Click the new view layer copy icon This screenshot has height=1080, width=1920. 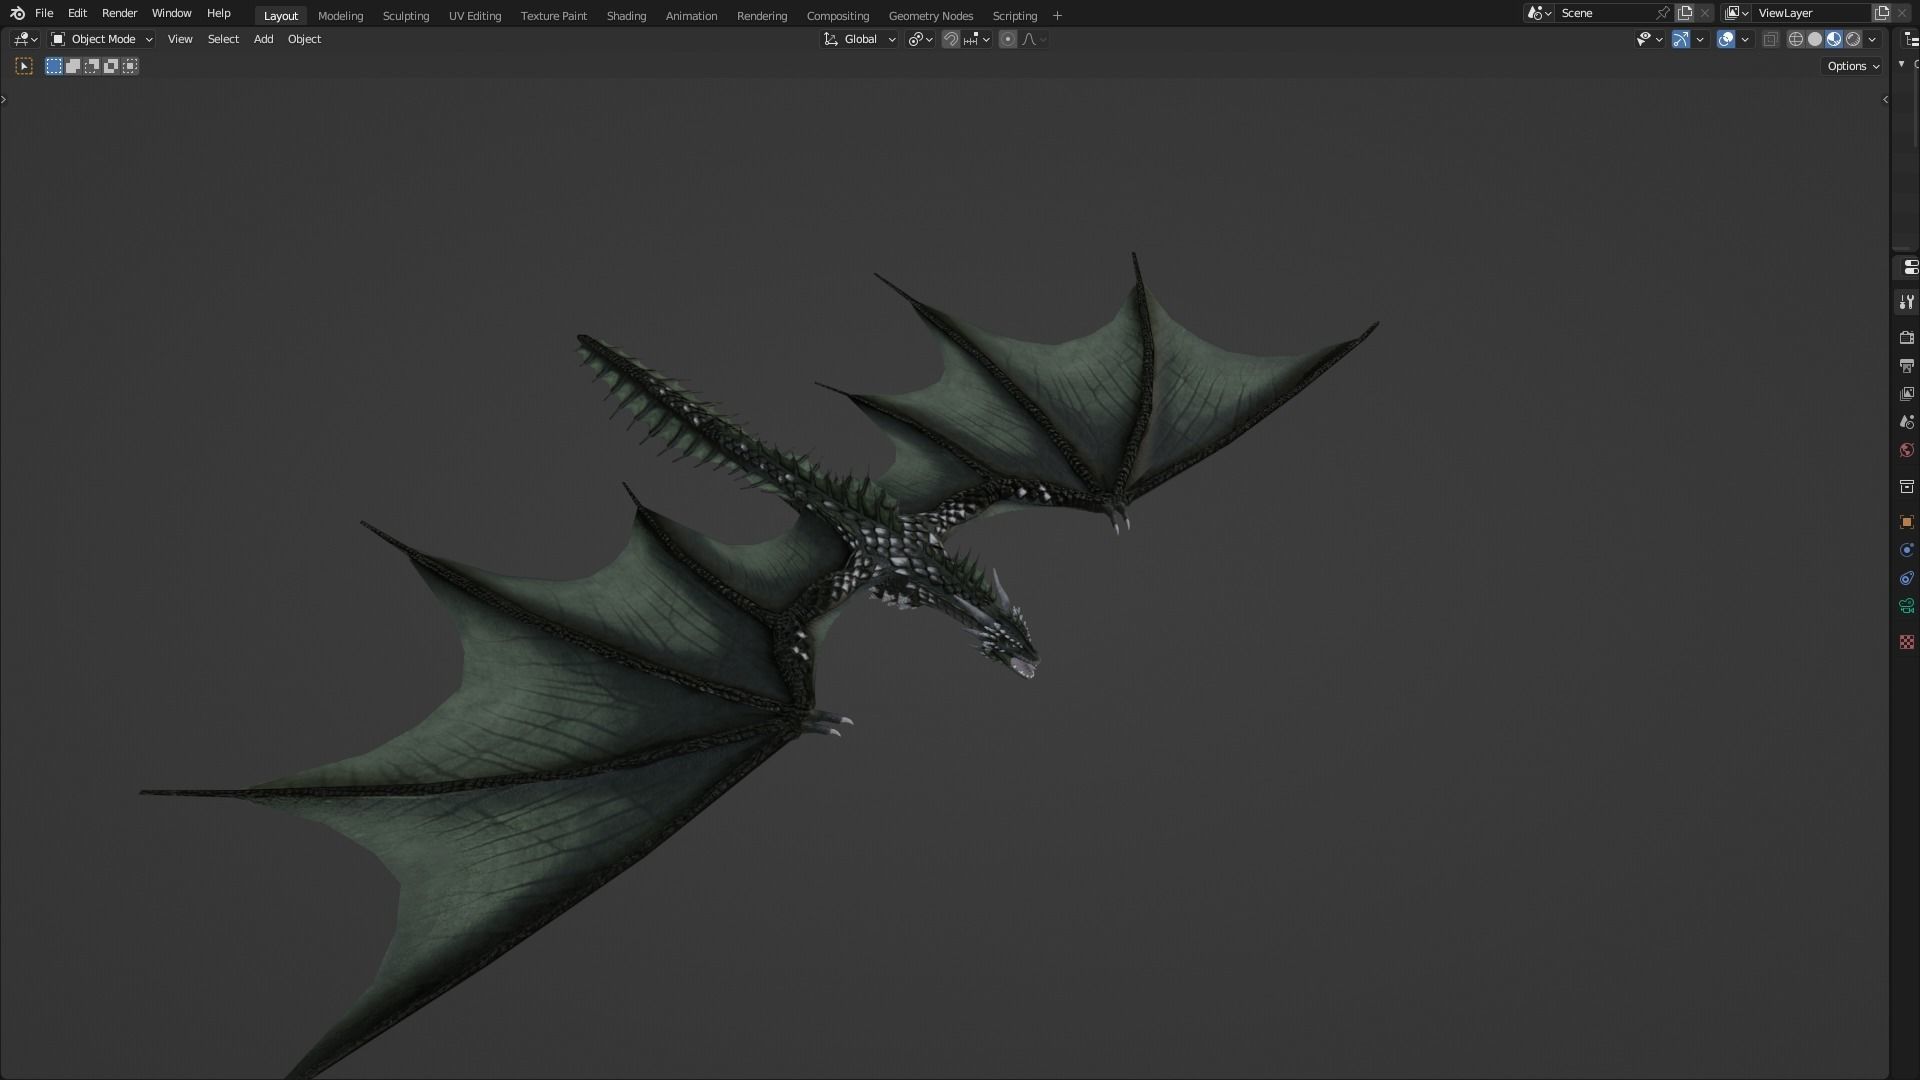1882,13
